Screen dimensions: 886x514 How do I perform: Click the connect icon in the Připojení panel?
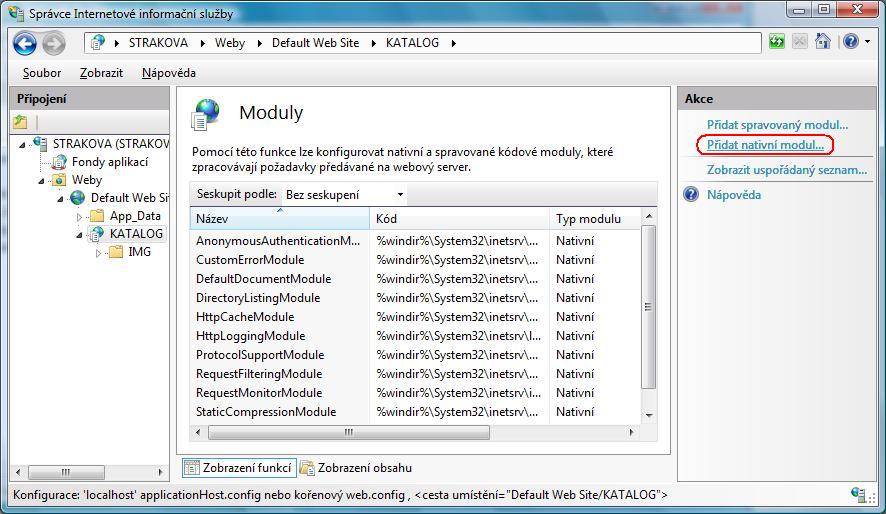21,122
